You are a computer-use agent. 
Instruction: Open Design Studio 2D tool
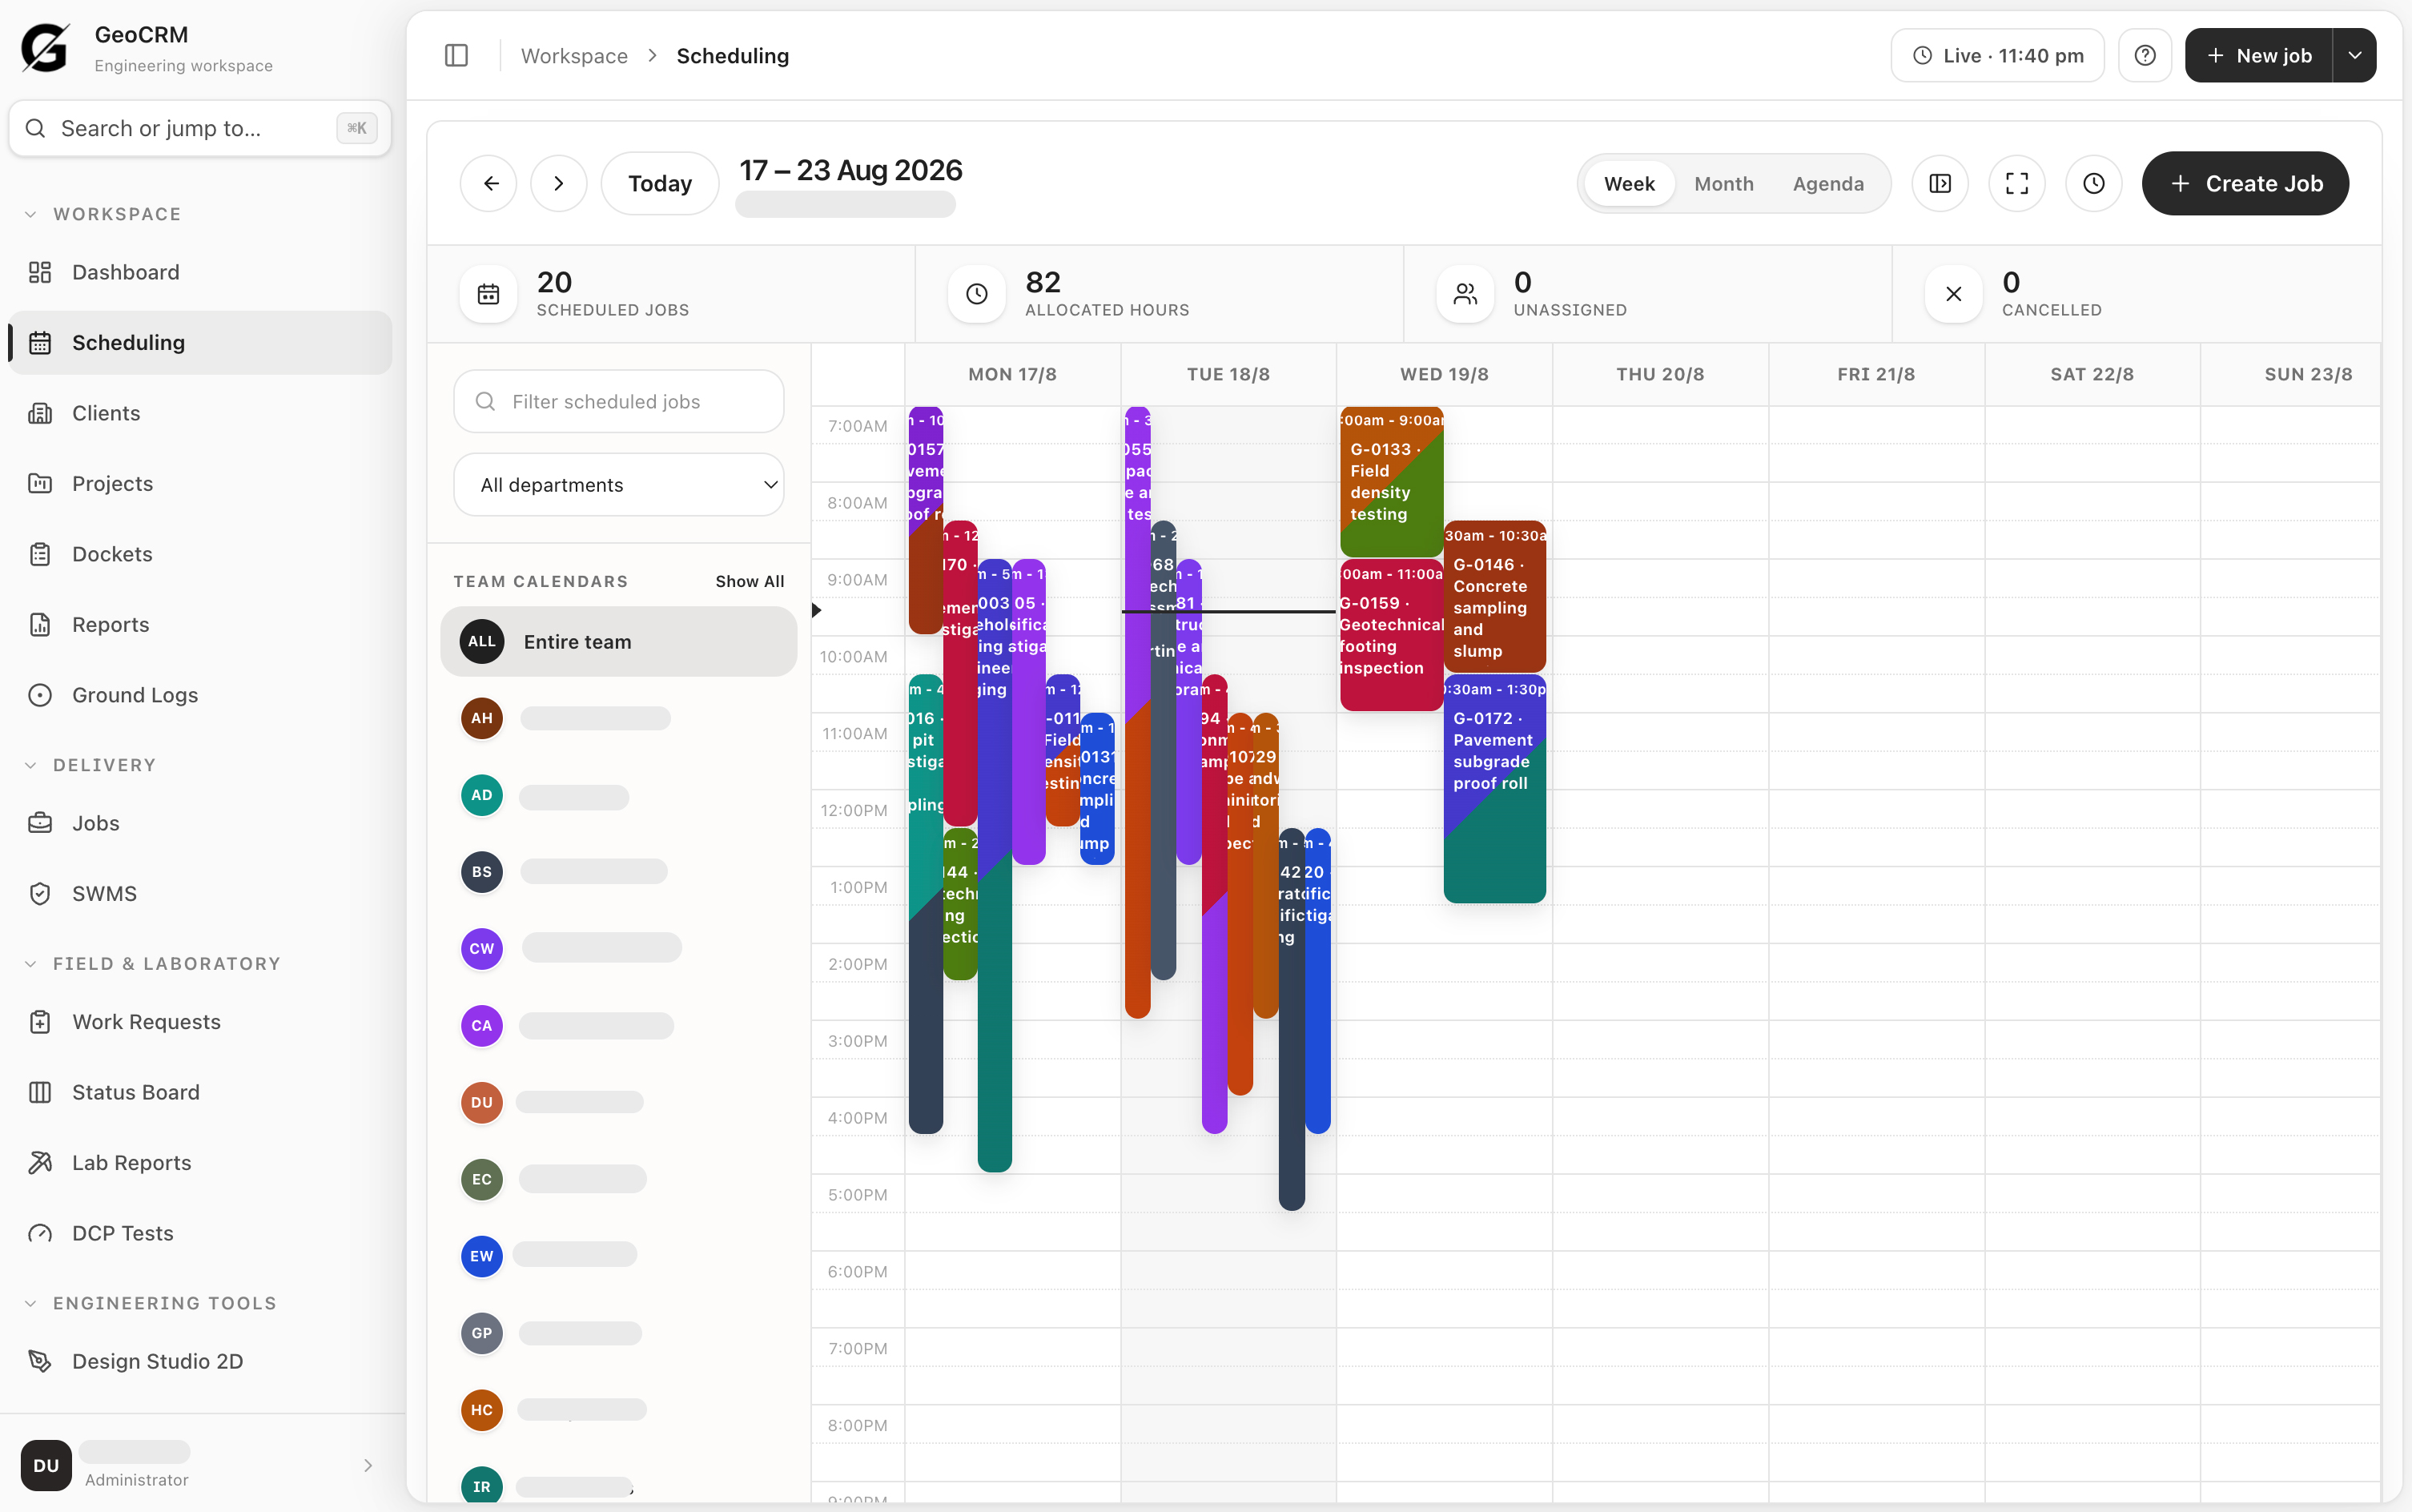pyautogui.click(x=200, y=1361)
